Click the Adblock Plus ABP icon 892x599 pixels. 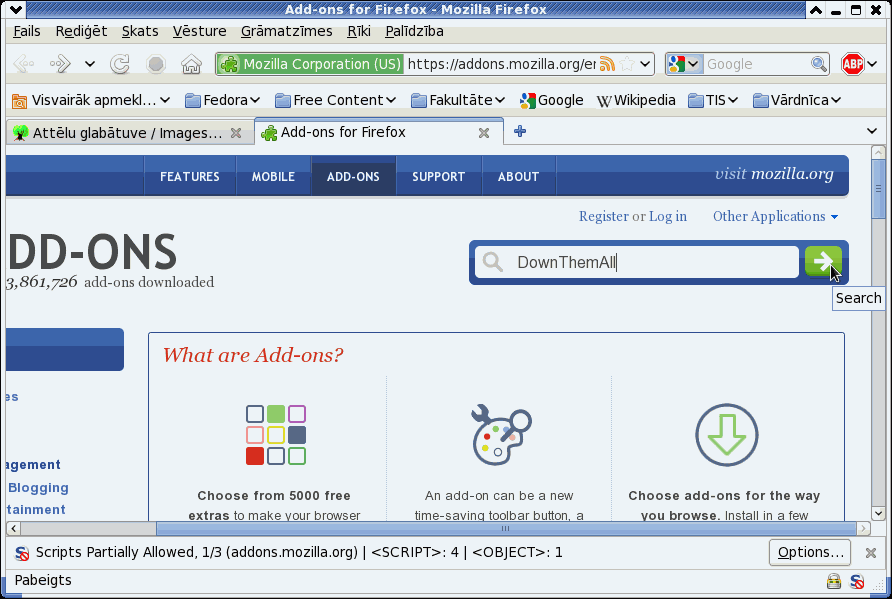[x=853, y=64]
